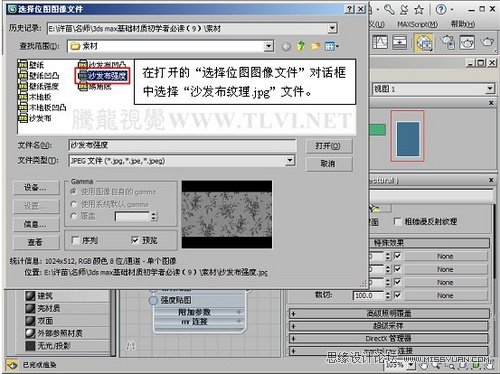Select the 木地板凹凸 image file
Image resolution: width=500 pixels, height=374 pixels.
(x=42, y=107)
